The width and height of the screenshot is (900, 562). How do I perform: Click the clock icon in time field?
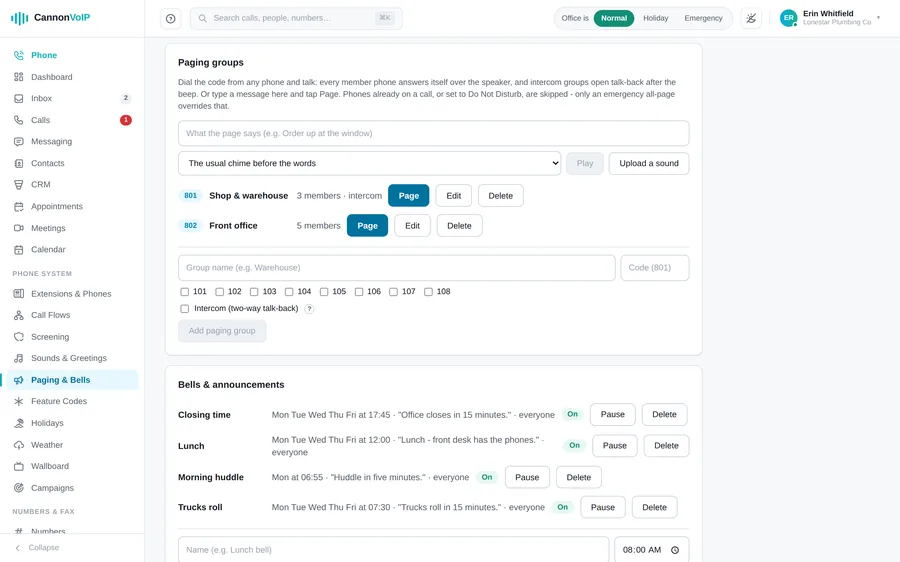click(675, 550)
